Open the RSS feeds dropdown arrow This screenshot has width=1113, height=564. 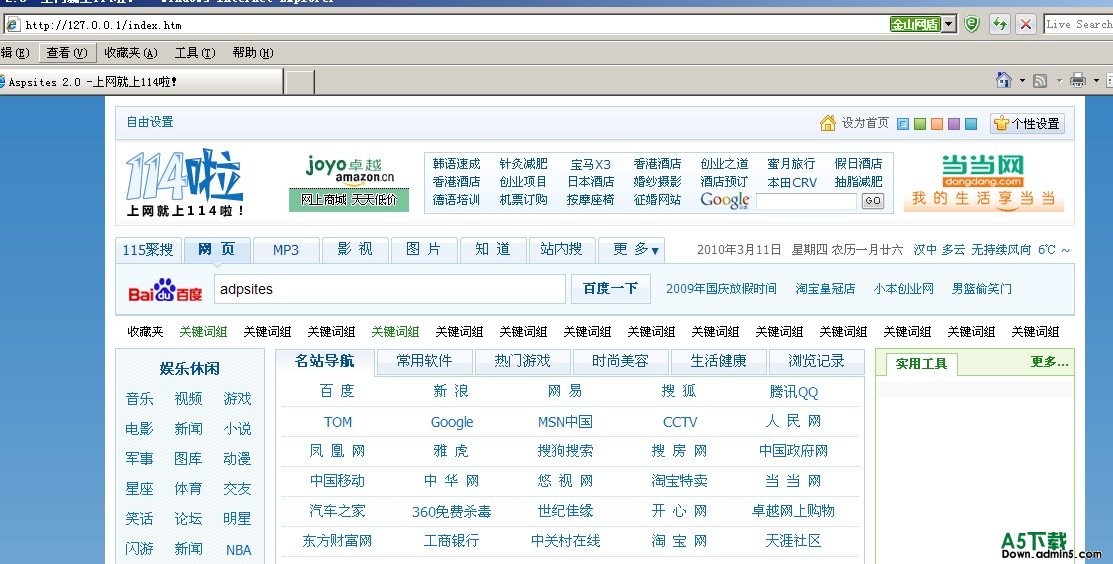1058,81
